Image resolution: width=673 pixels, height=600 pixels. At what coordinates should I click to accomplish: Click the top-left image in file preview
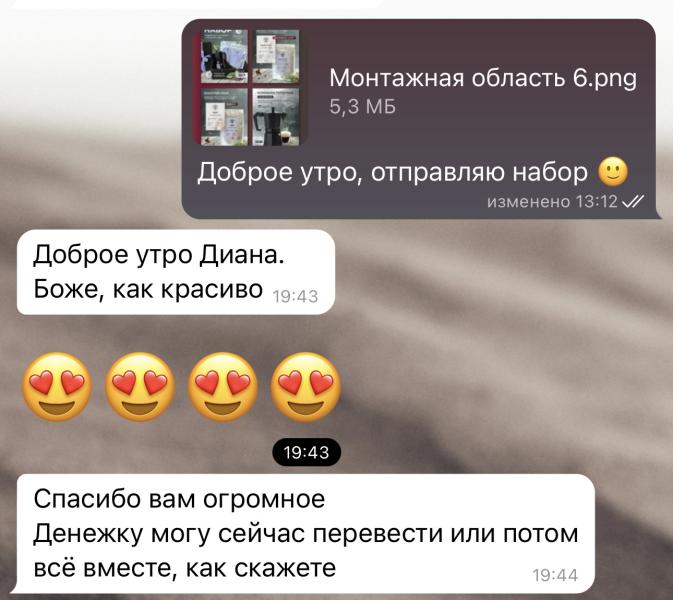224,56
